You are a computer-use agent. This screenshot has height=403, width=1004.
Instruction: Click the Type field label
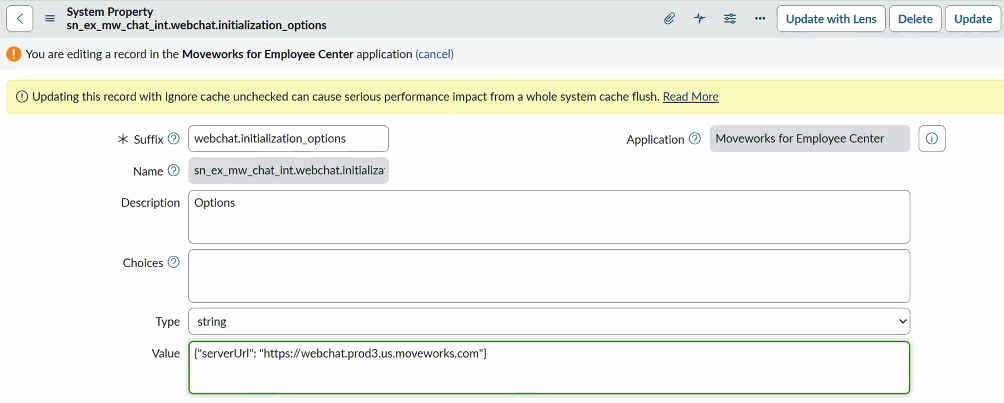[168, 321]
